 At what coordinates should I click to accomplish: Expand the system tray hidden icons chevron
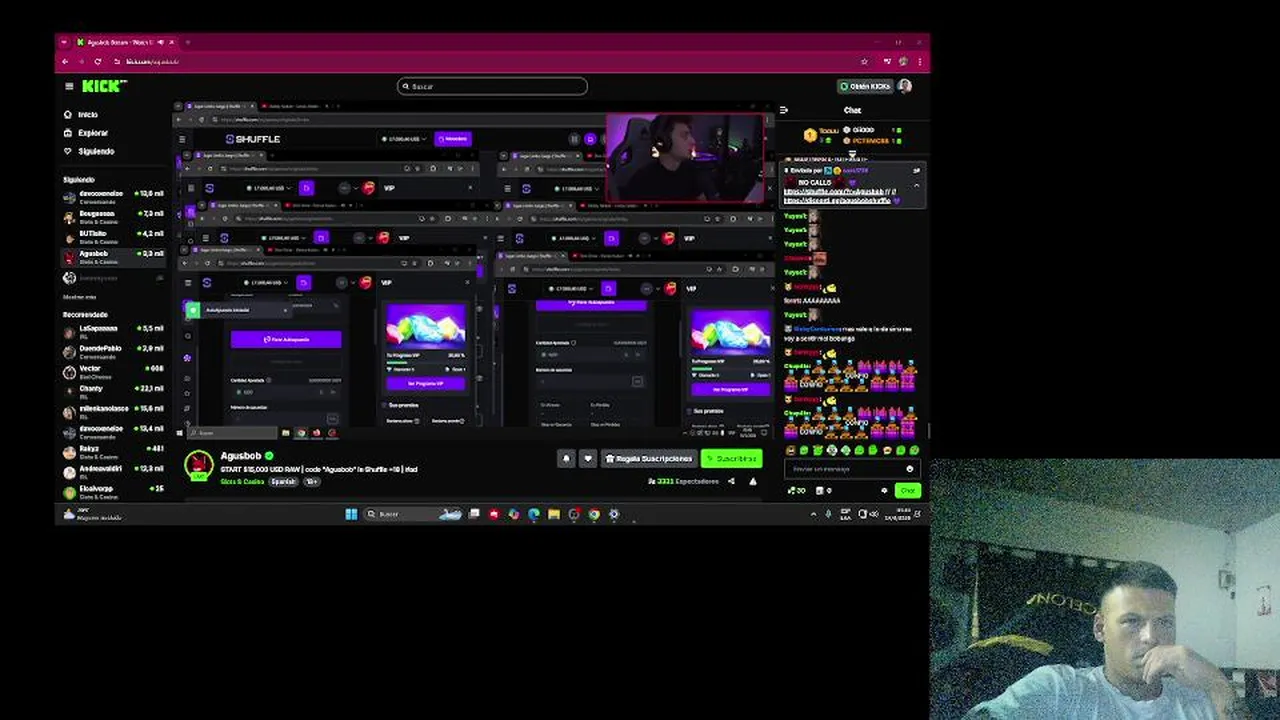[x=813, y=514]
